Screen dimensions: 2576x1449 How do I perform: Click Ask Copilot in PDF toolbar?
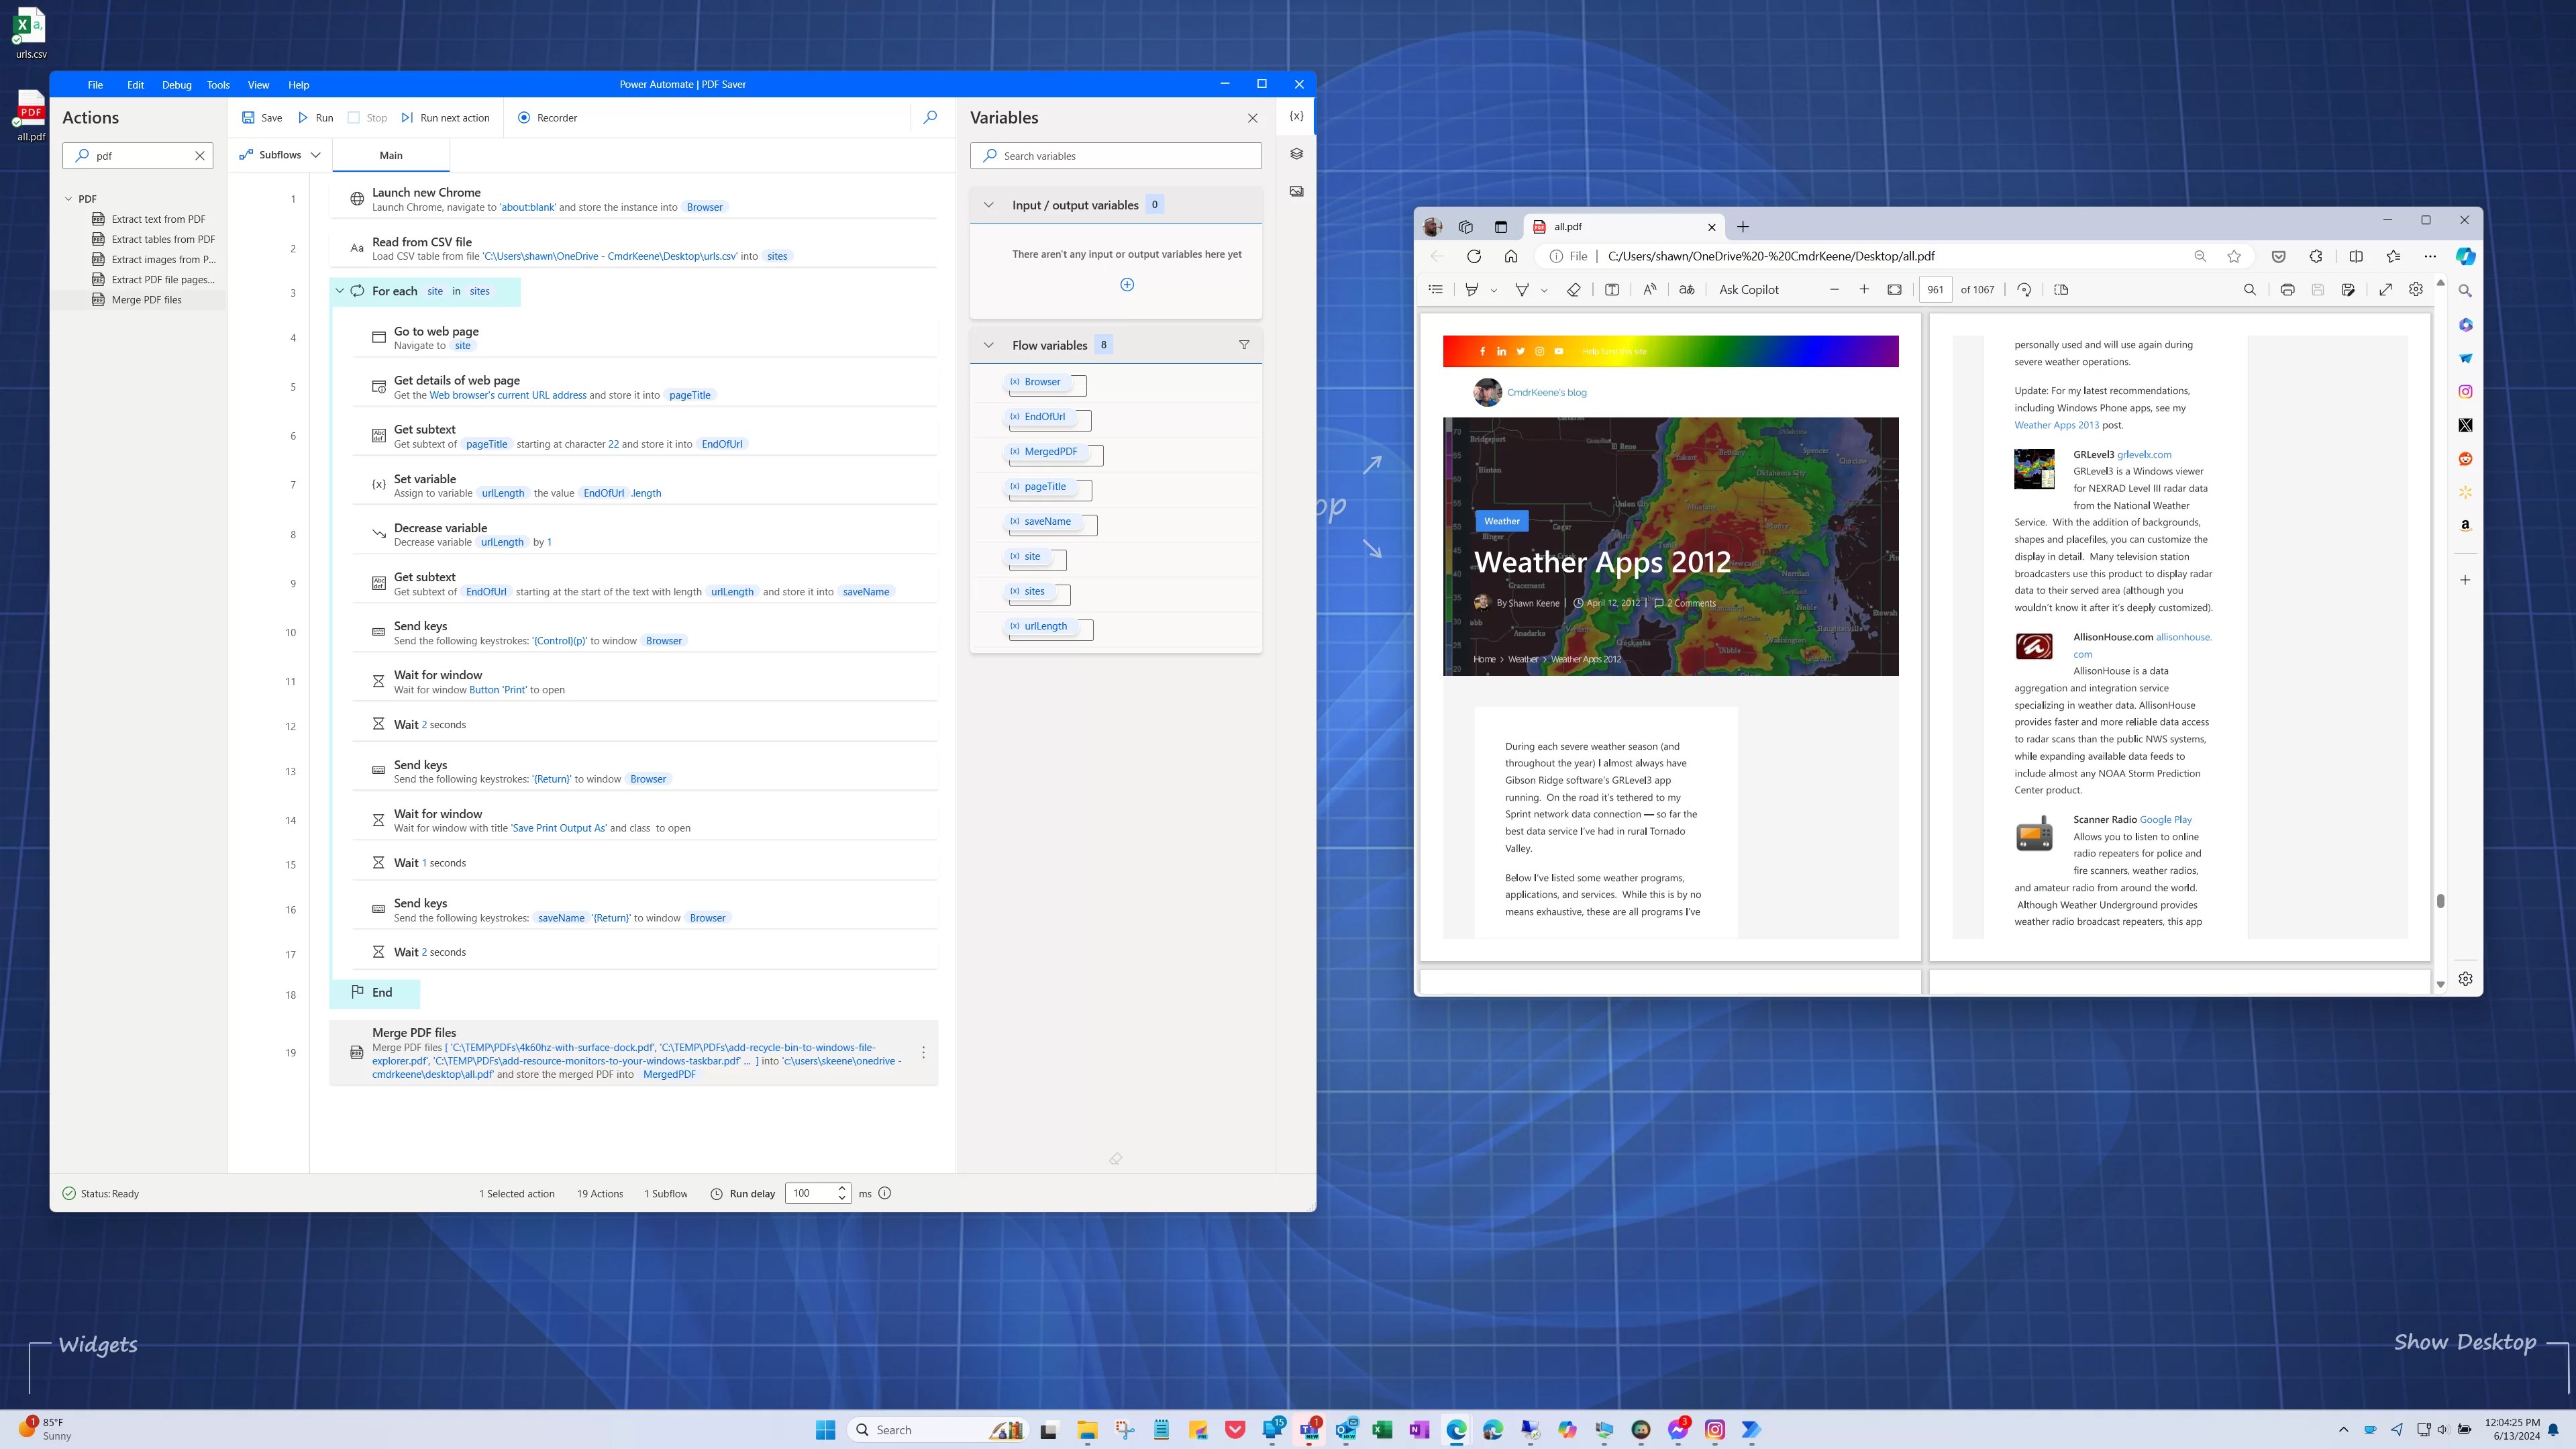[x=1748, y=290]
